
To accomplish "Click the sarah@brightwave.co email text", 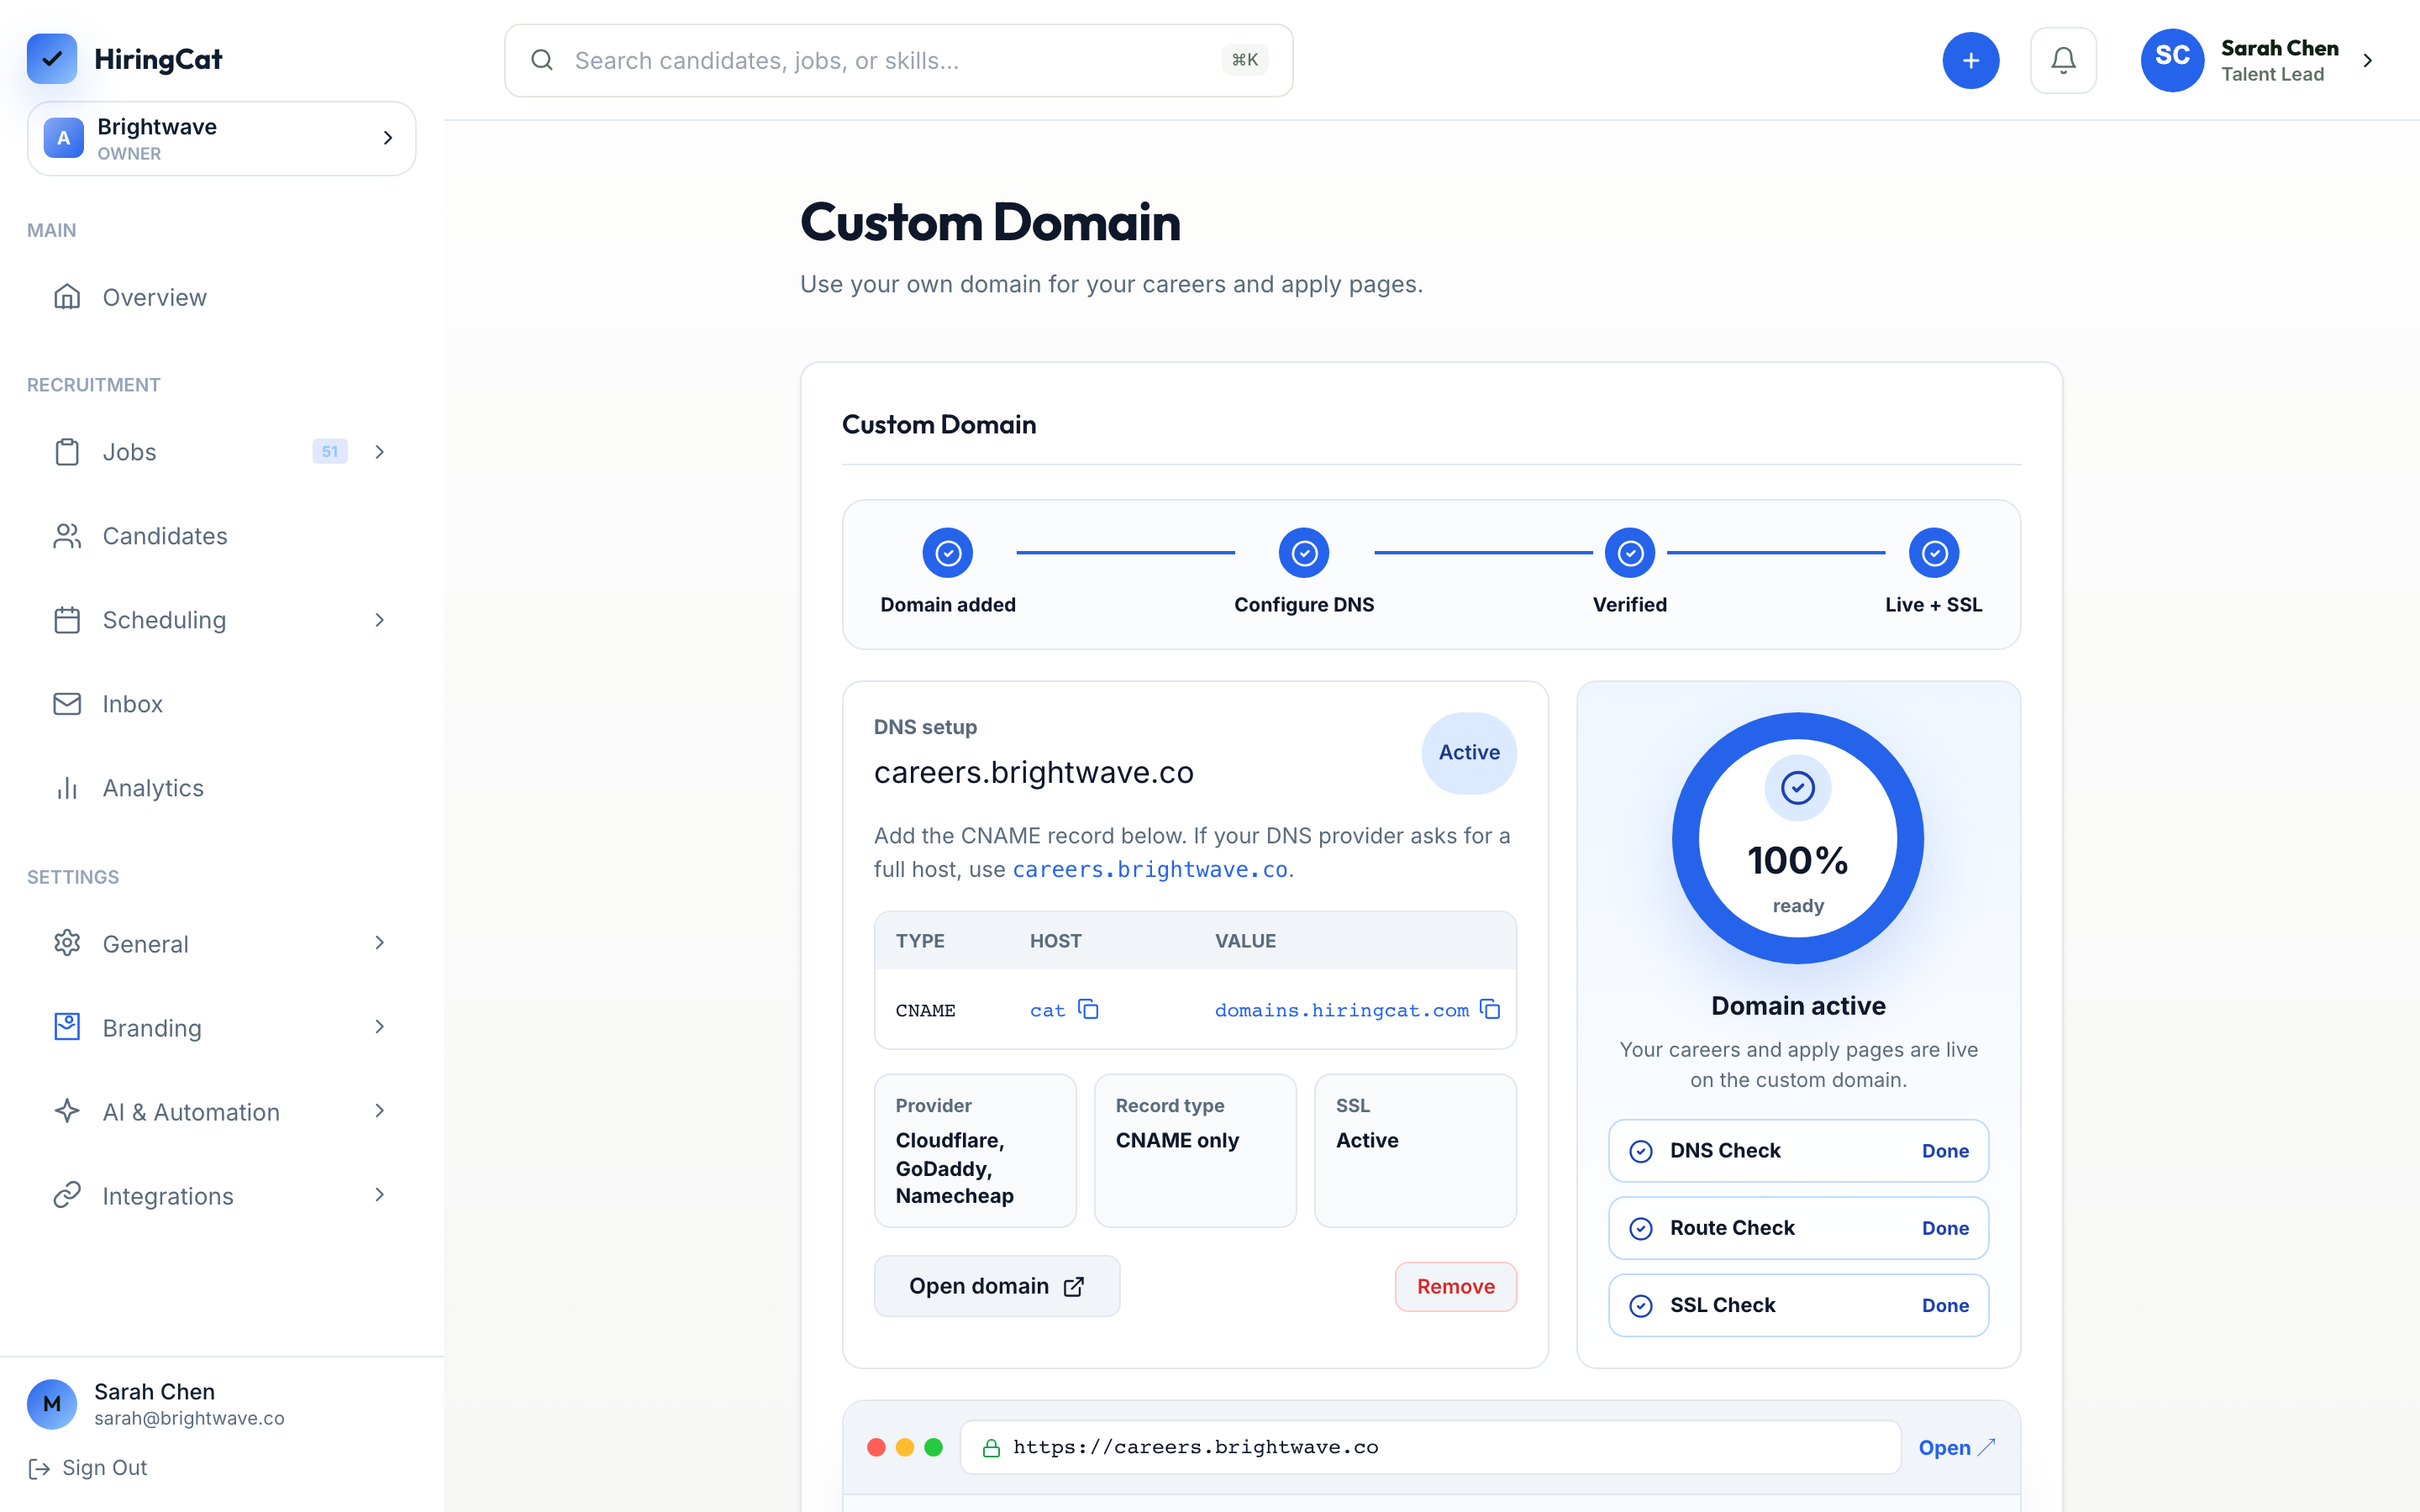I will pyautogui.click(x=189, y=1419).
